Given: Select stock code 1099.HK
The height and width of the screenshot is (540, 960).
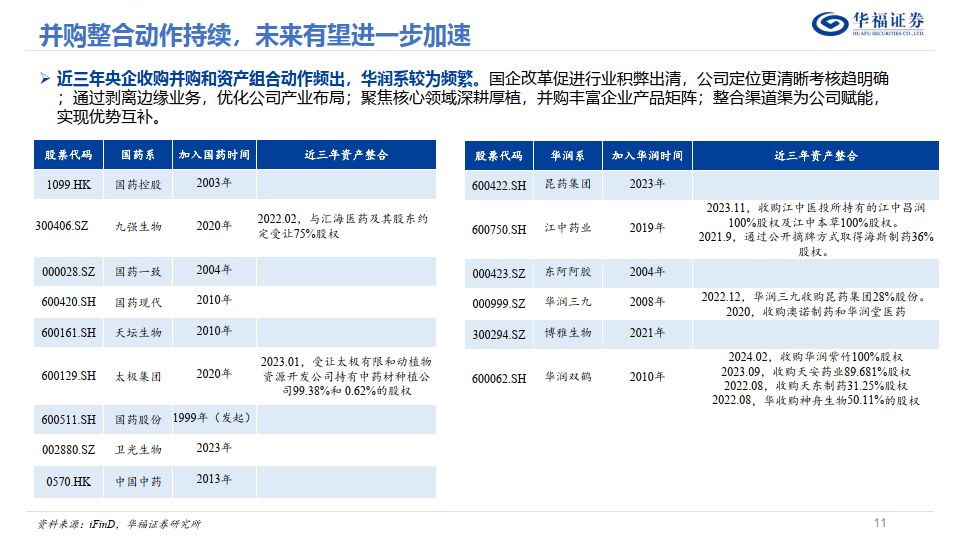Looking at the screenshot, I should [69, 184].
